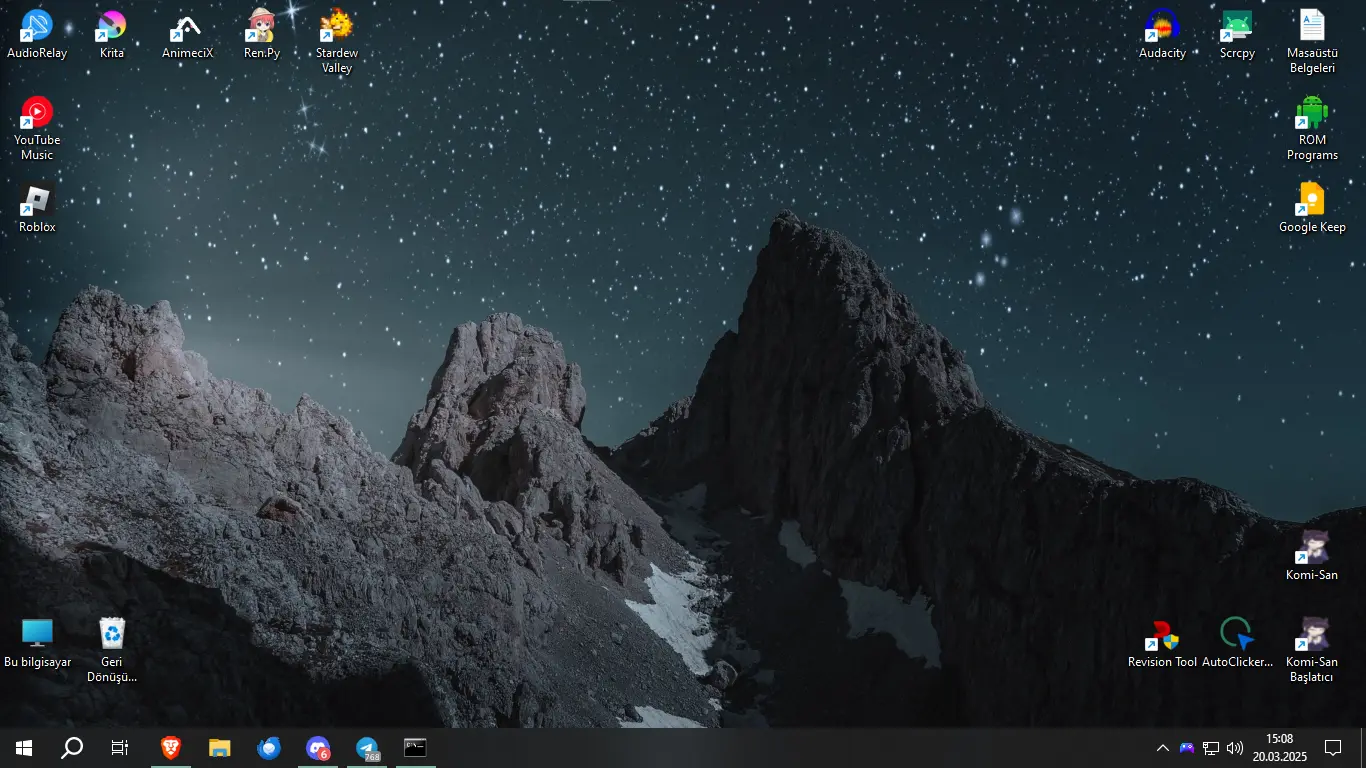Select the Roblox desktop shortcut

coord(37,208)
